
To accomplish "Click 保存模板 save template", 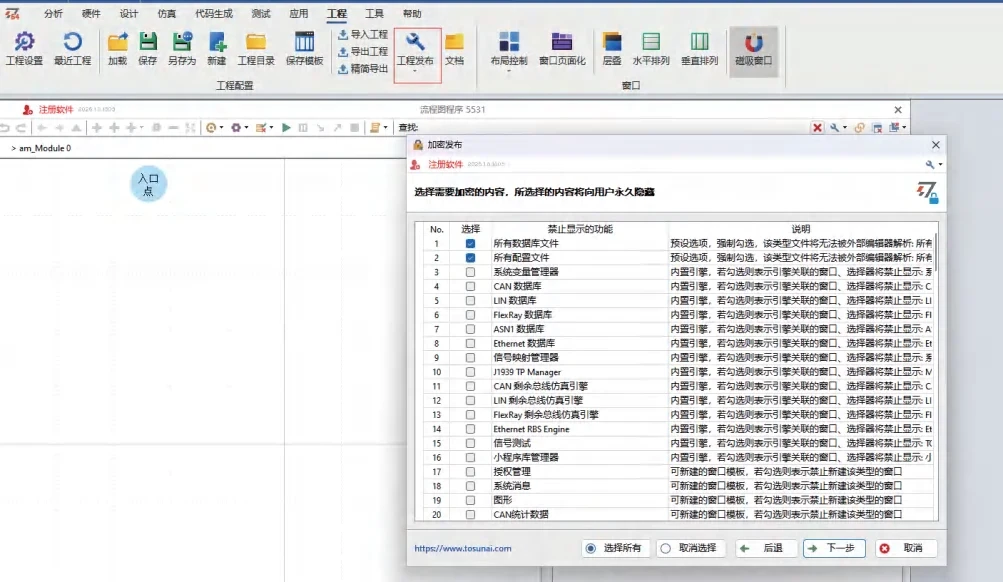I will tap(304, 49).
